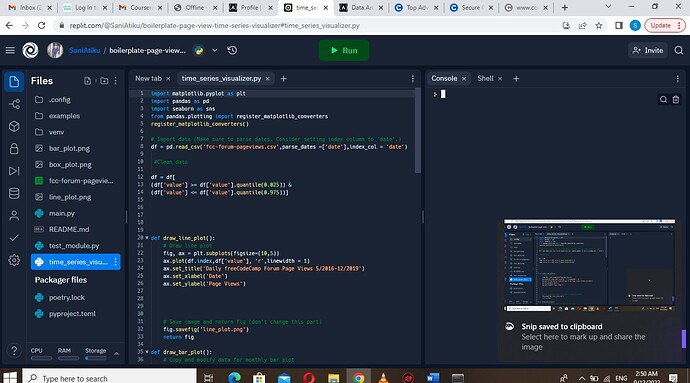
Task: Open the SaniAtiku username link
Action: click(x=84, y=50)
